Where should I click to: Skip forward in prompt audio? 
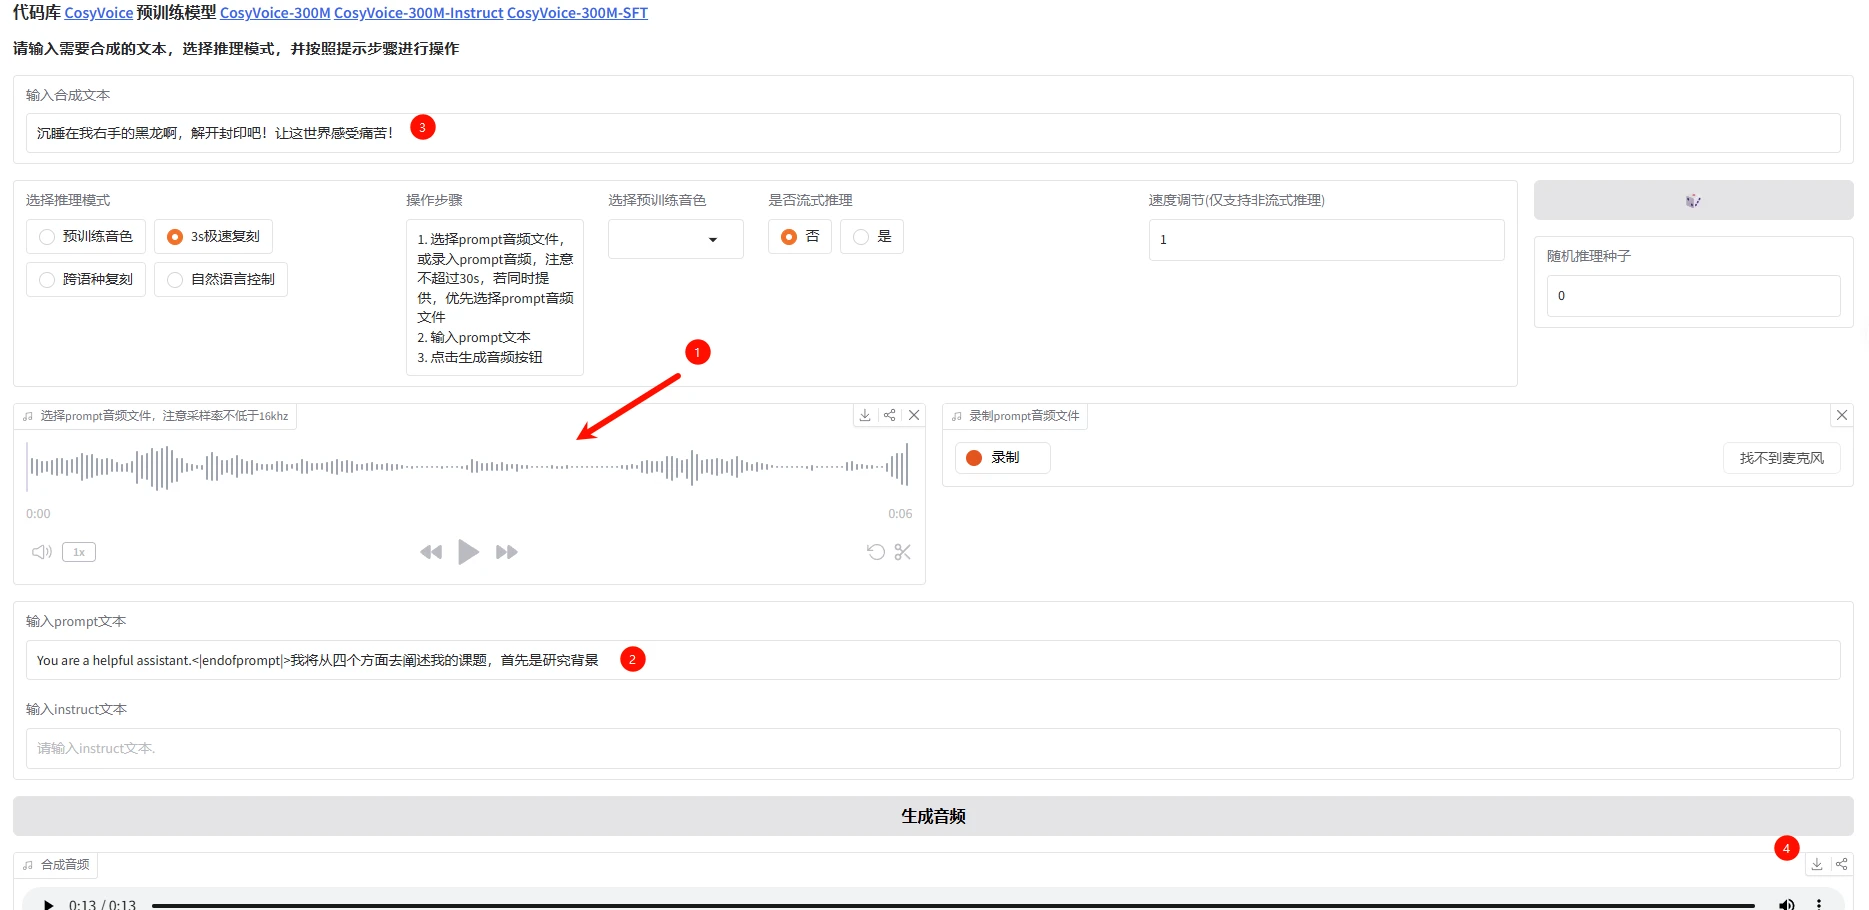(x=507, y=552)
